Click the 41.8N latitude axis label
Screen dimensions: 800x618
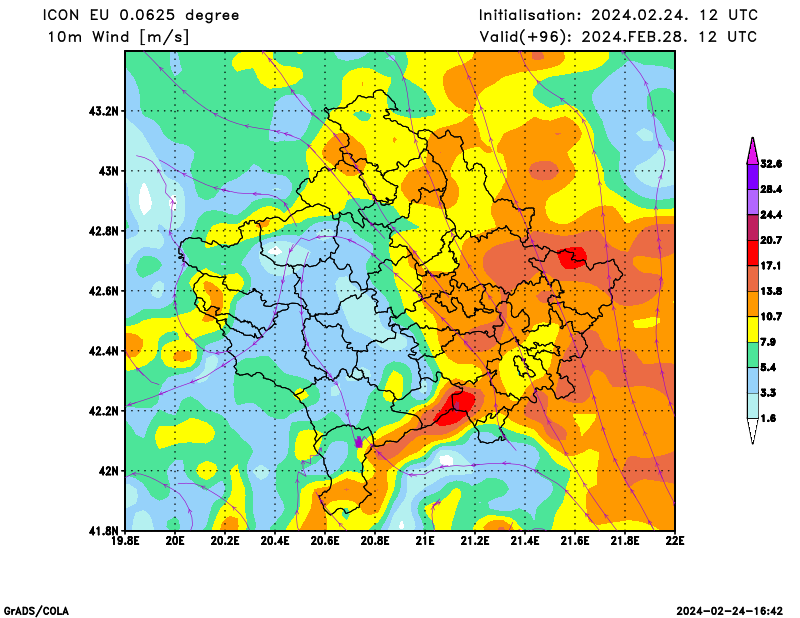tap(104, 531)
